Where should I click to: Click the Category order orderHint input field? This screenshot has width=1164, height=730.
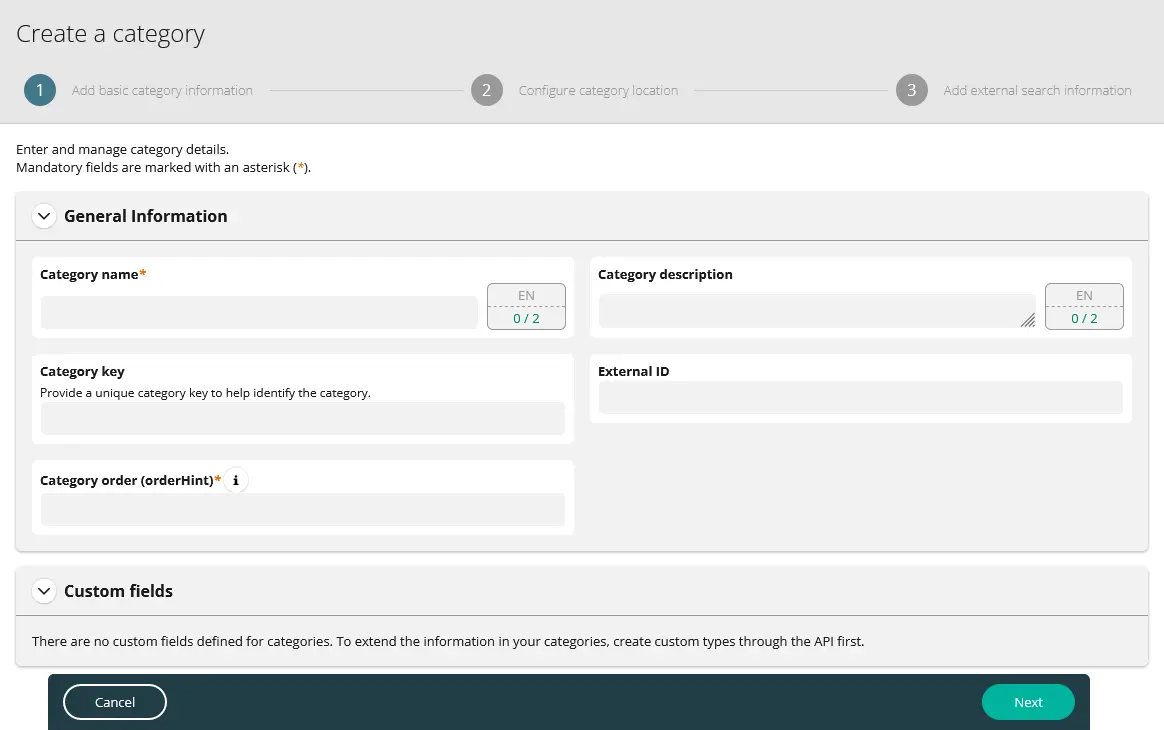(x=302, y=510)
